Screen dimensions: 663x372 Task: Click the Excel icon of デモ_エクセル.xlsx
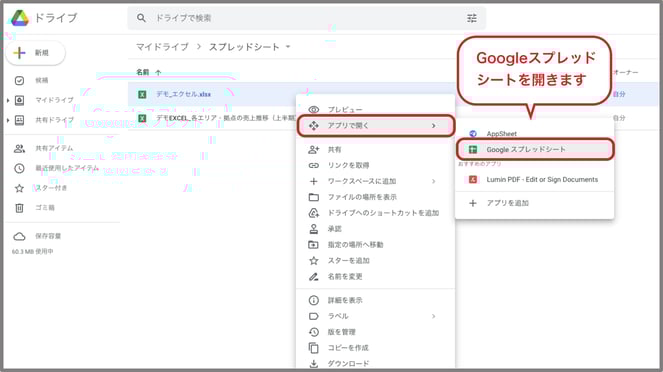(142, 94)
